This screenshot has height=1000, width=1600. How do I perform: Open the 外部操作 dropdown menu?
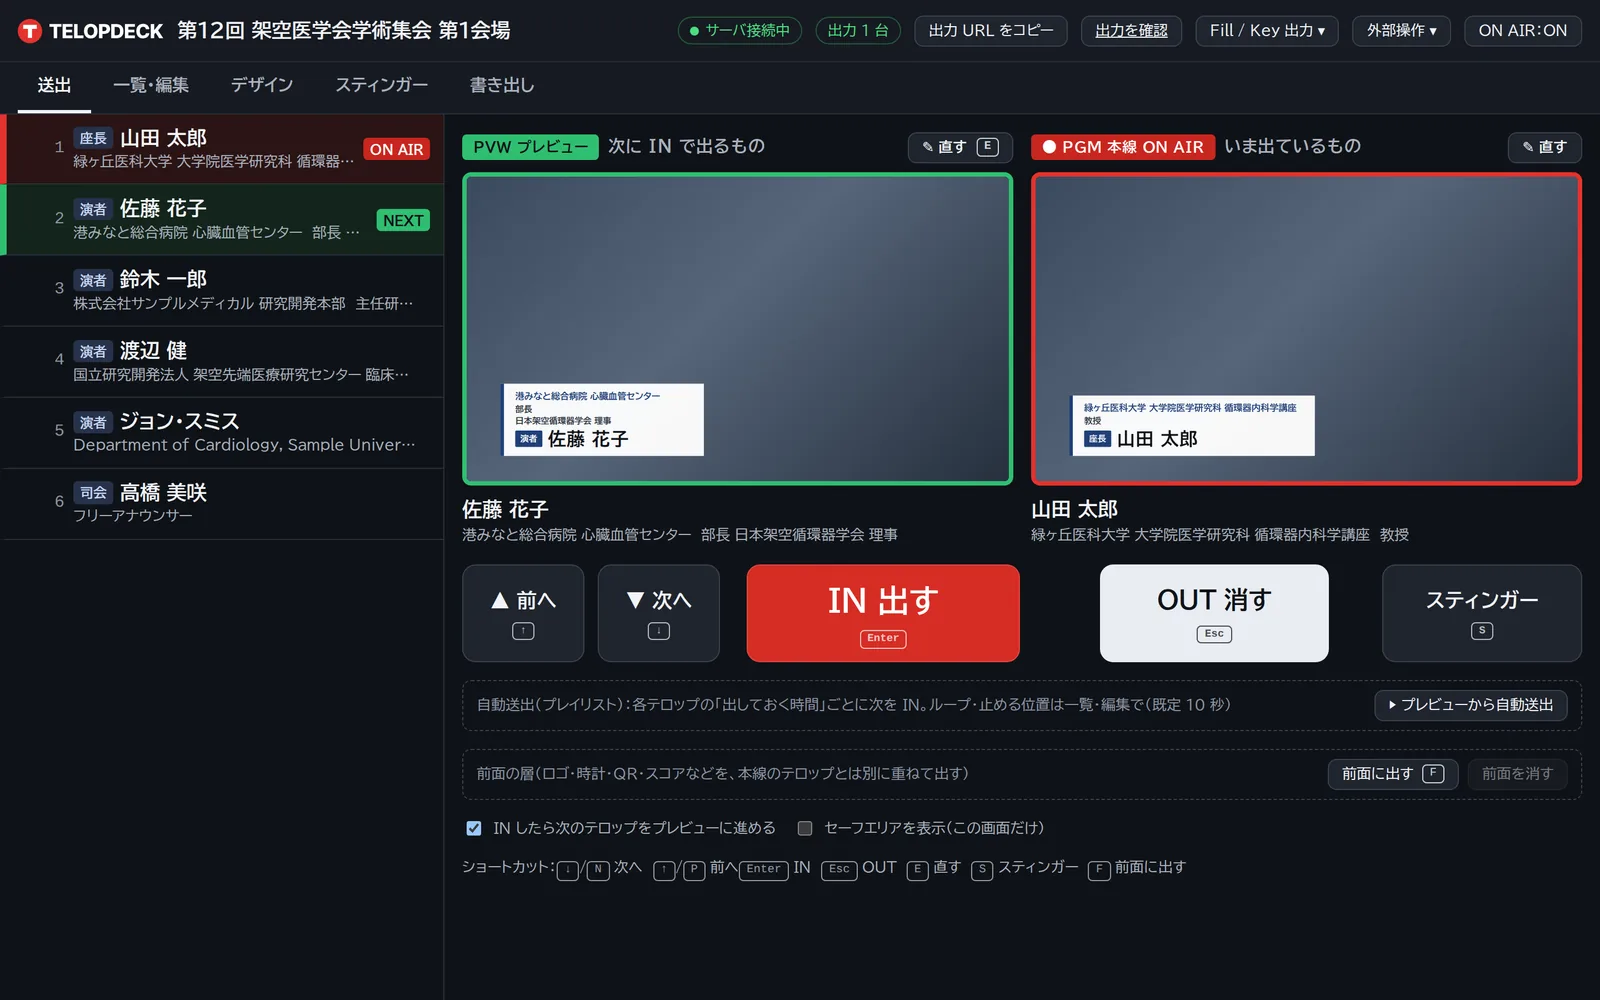point(1401,31)
